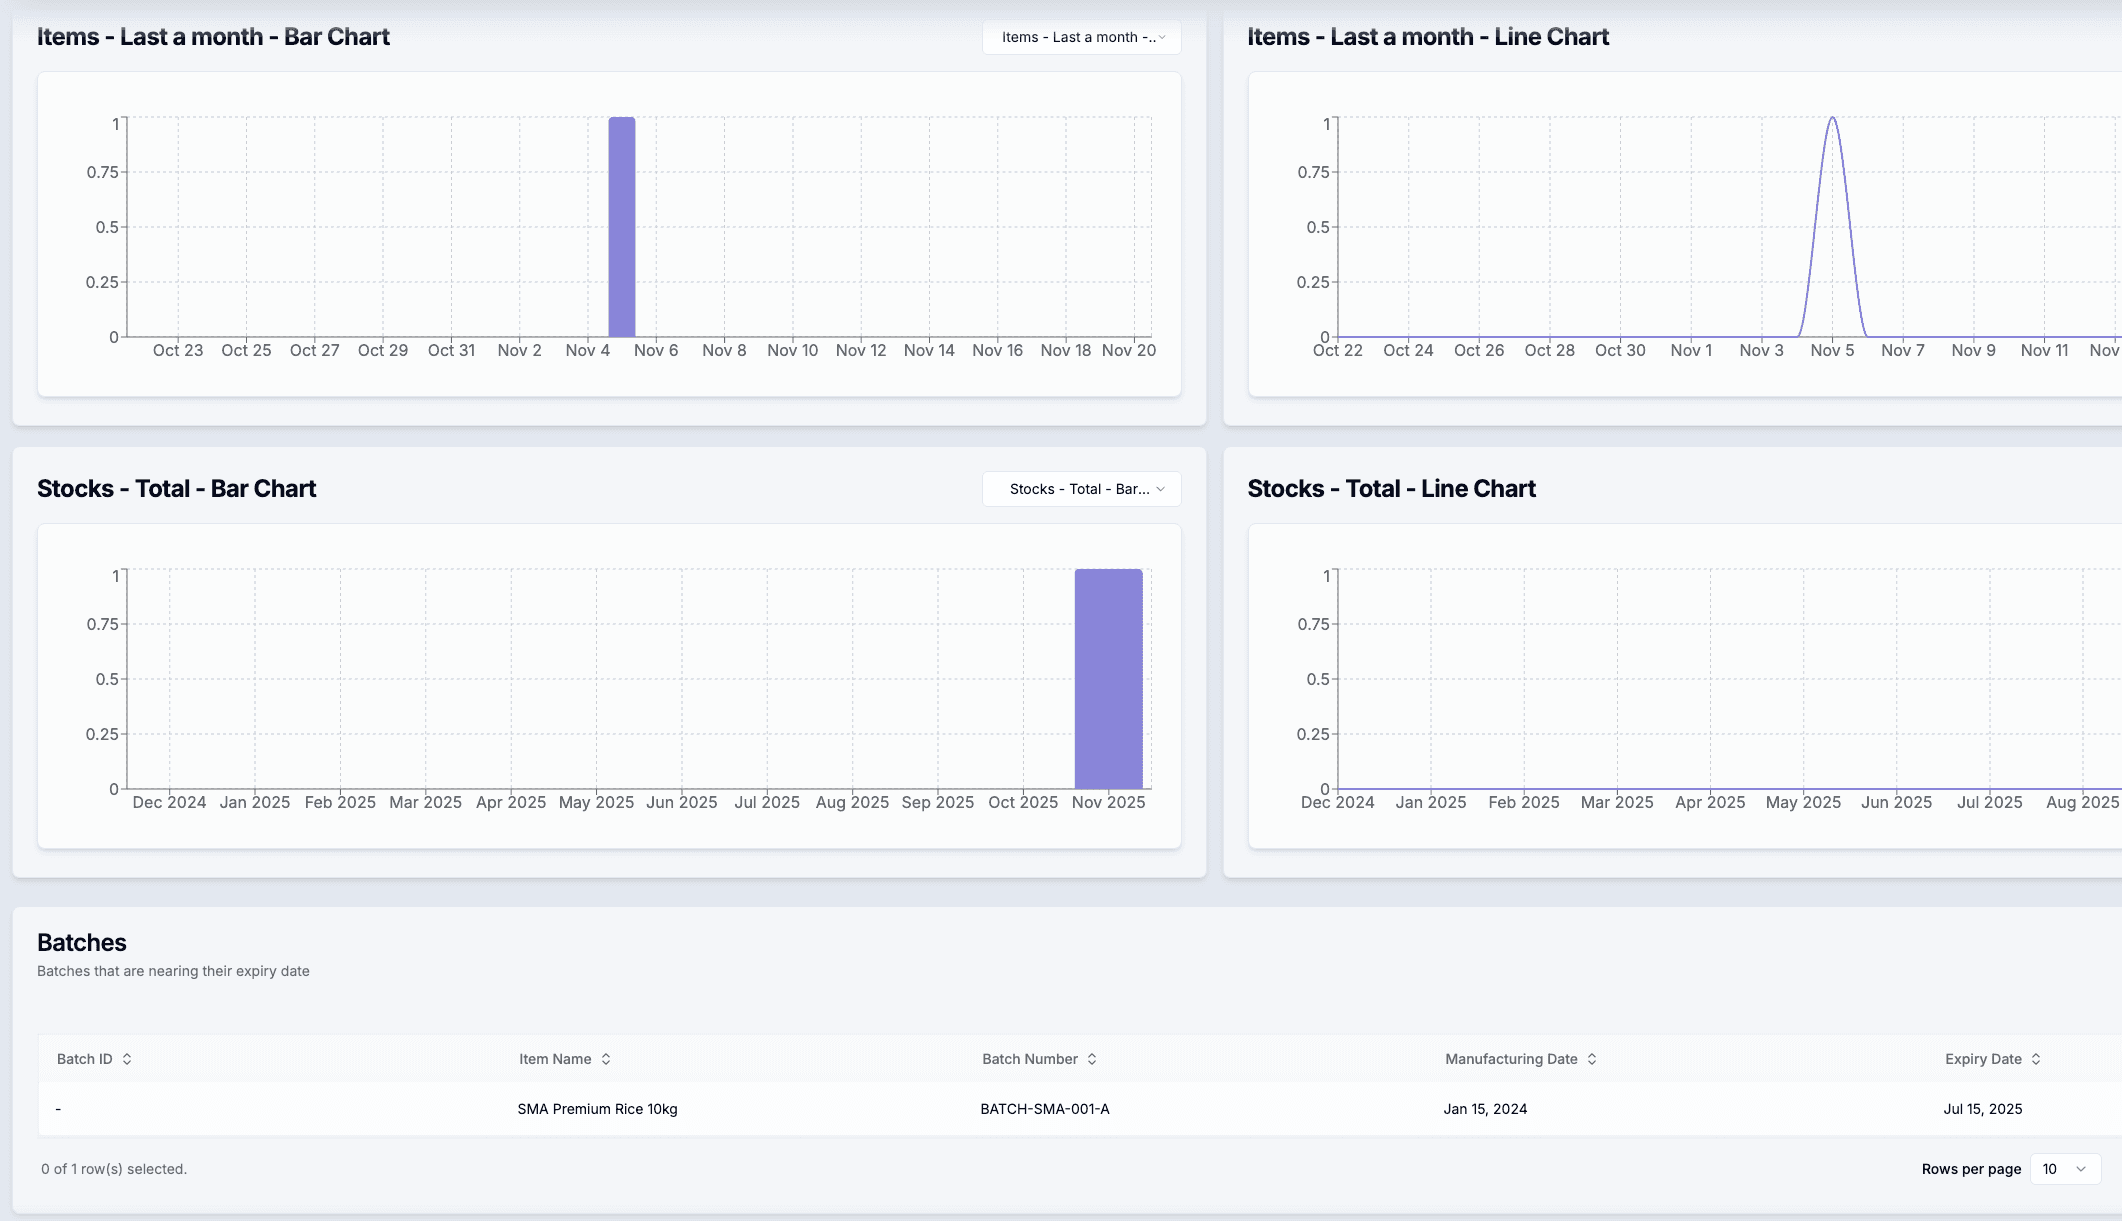Click the BATCH-SMA-001-A batch number cell
Viewport: 2122px width, 1221px height.
coord(1045,1109)
